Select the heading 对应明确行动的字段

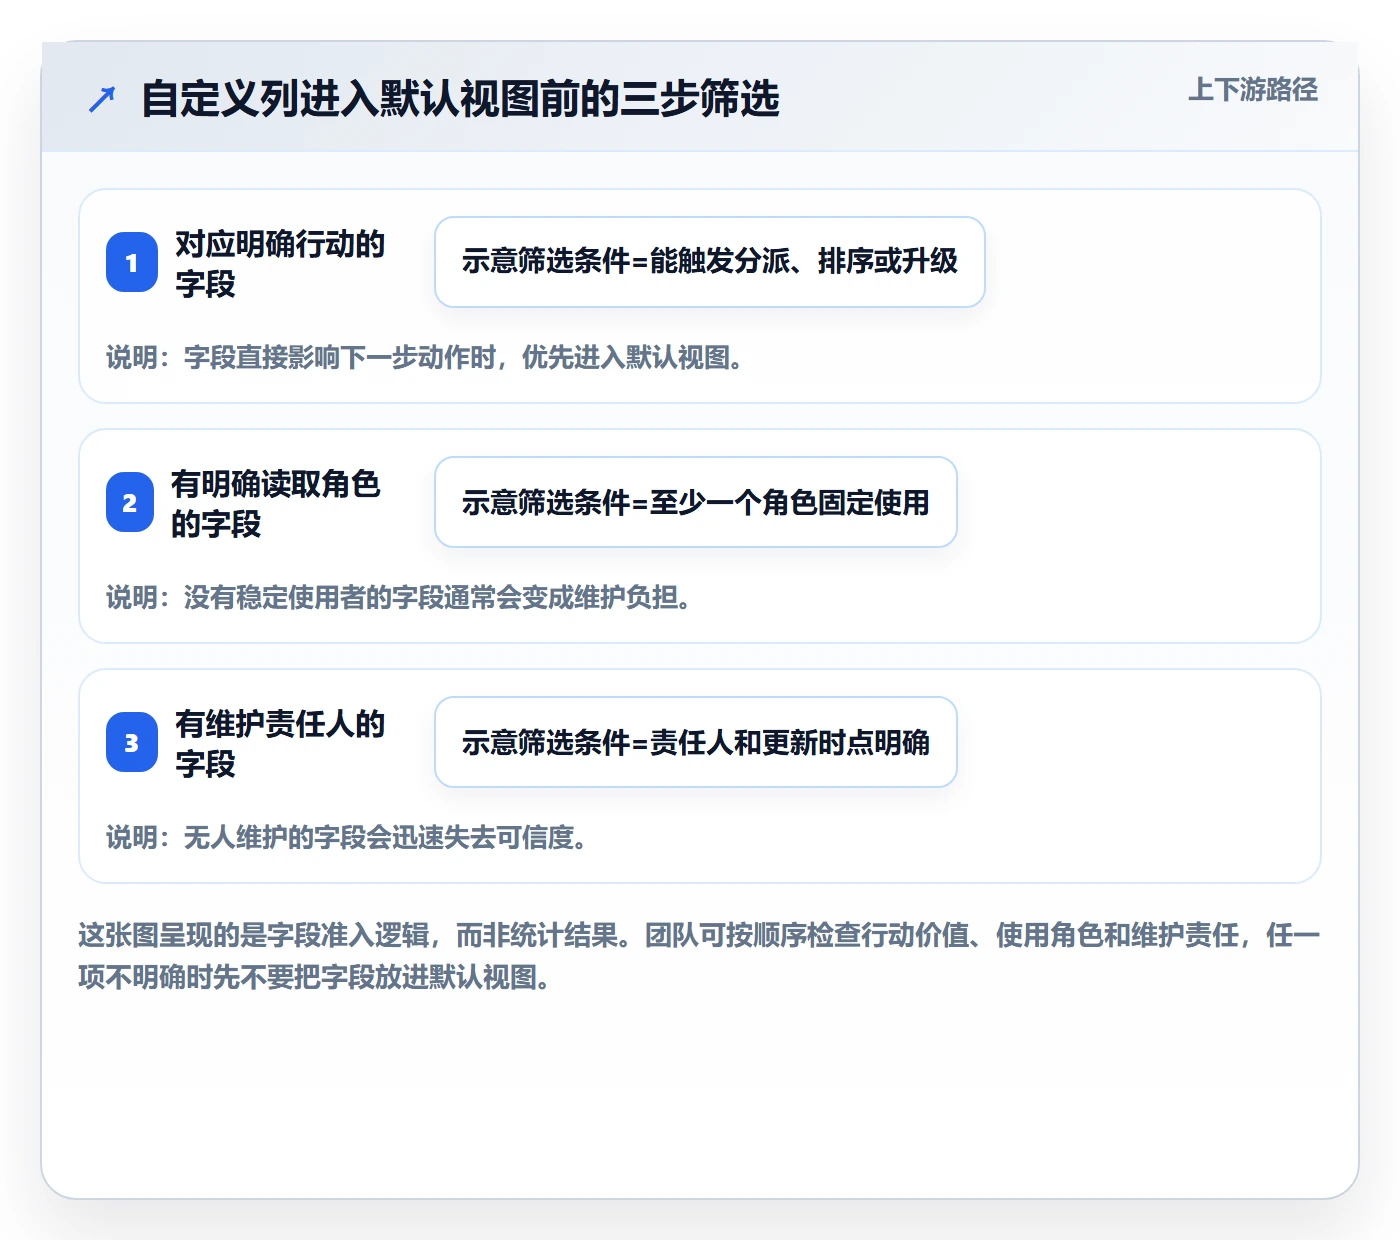pyautogui.click(x=280, y=263)
